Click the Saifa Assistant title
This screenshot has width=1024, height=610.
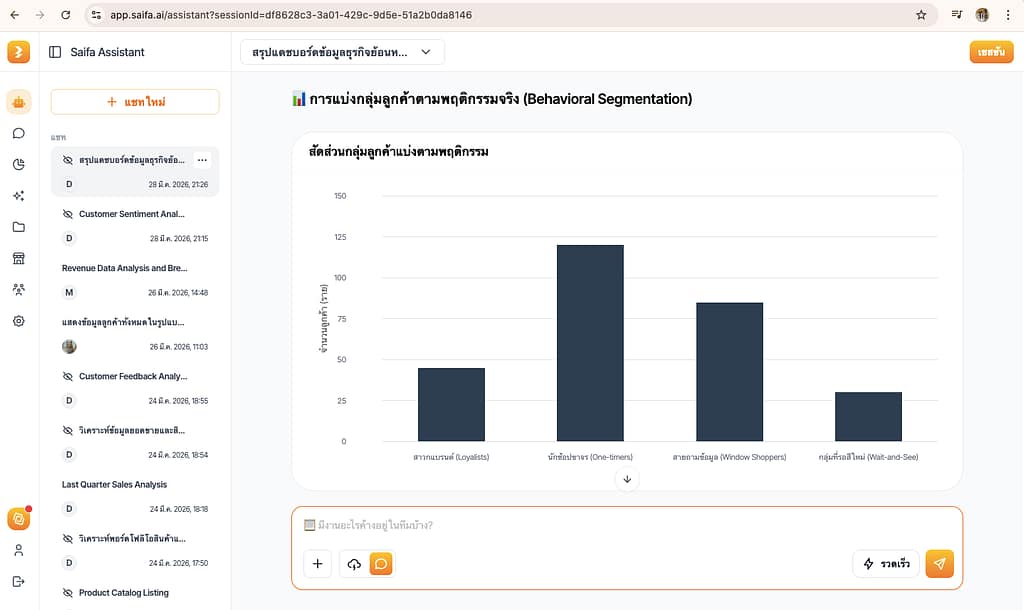click(x=107, y=52)
